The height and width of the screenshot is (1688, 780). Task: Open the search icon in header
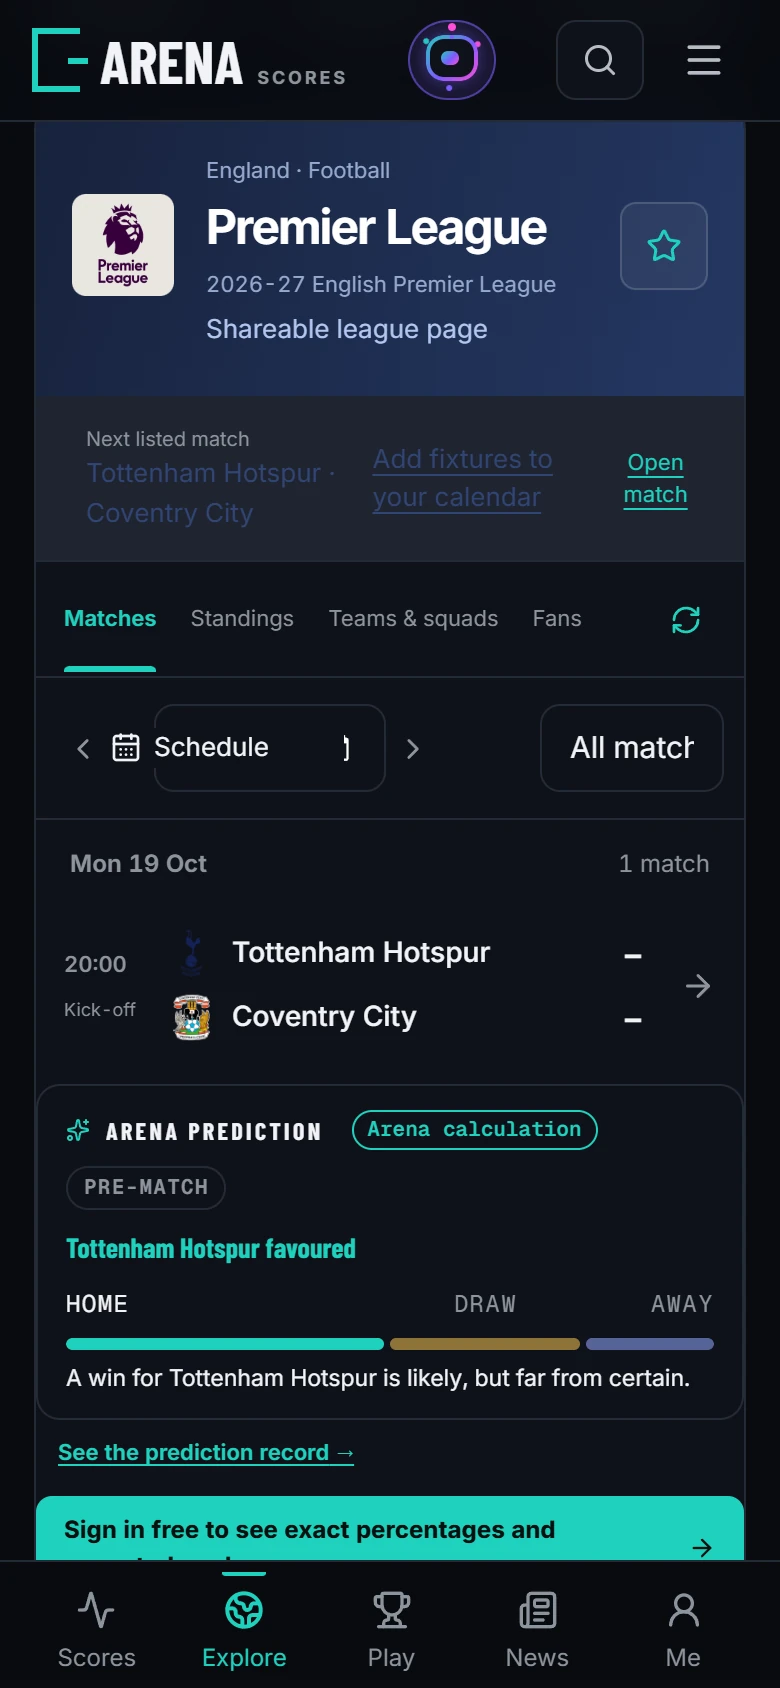click(x=600, y=60)
